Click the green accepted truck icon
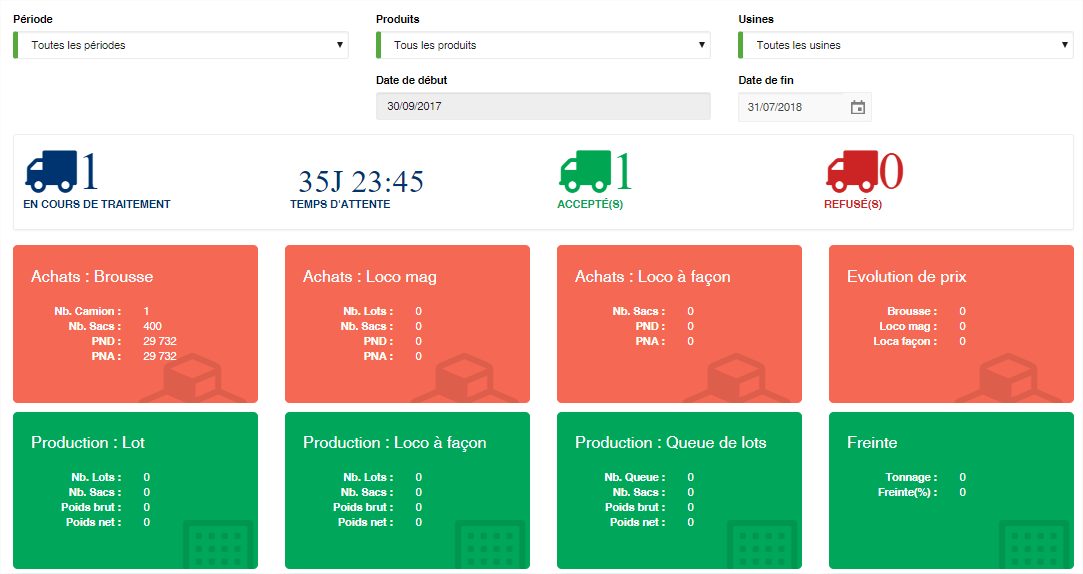 coord(586,171)
